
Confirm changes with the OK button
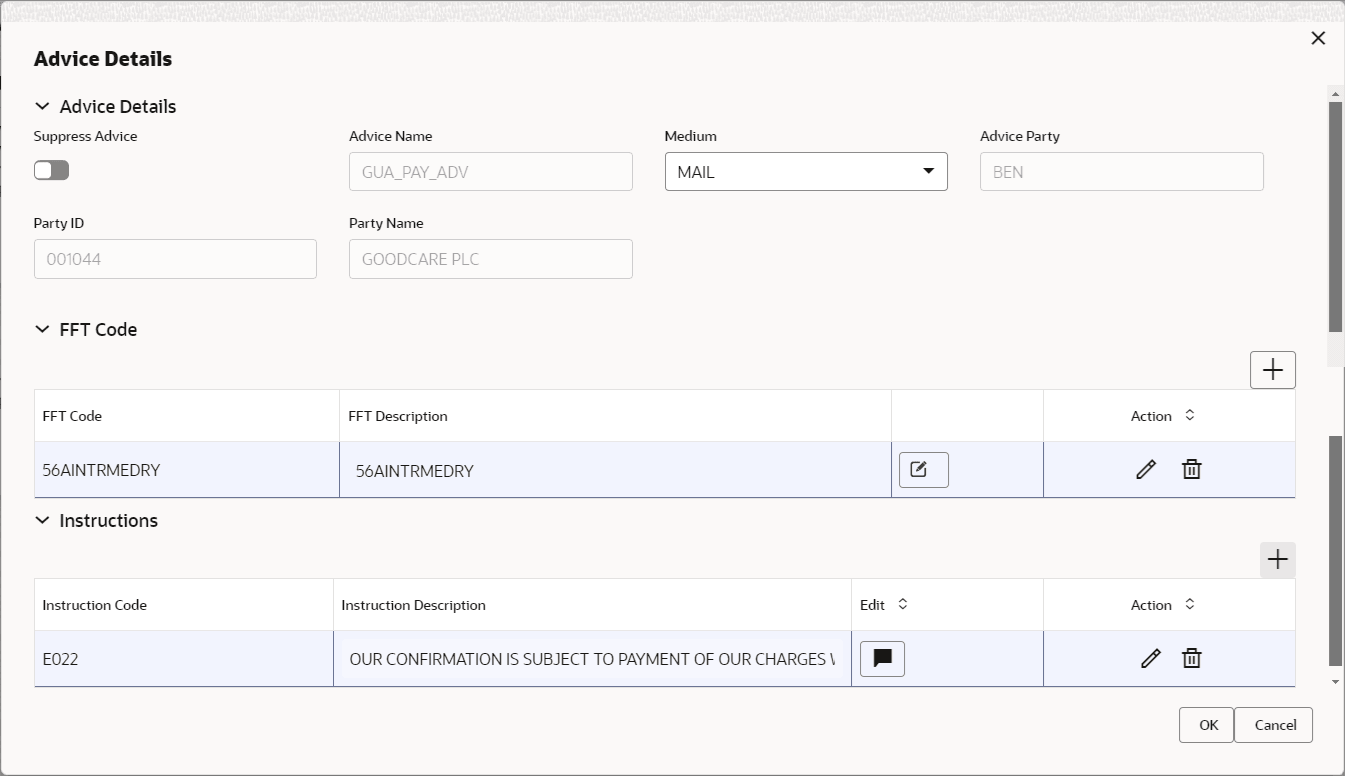tap(1206, 725)
